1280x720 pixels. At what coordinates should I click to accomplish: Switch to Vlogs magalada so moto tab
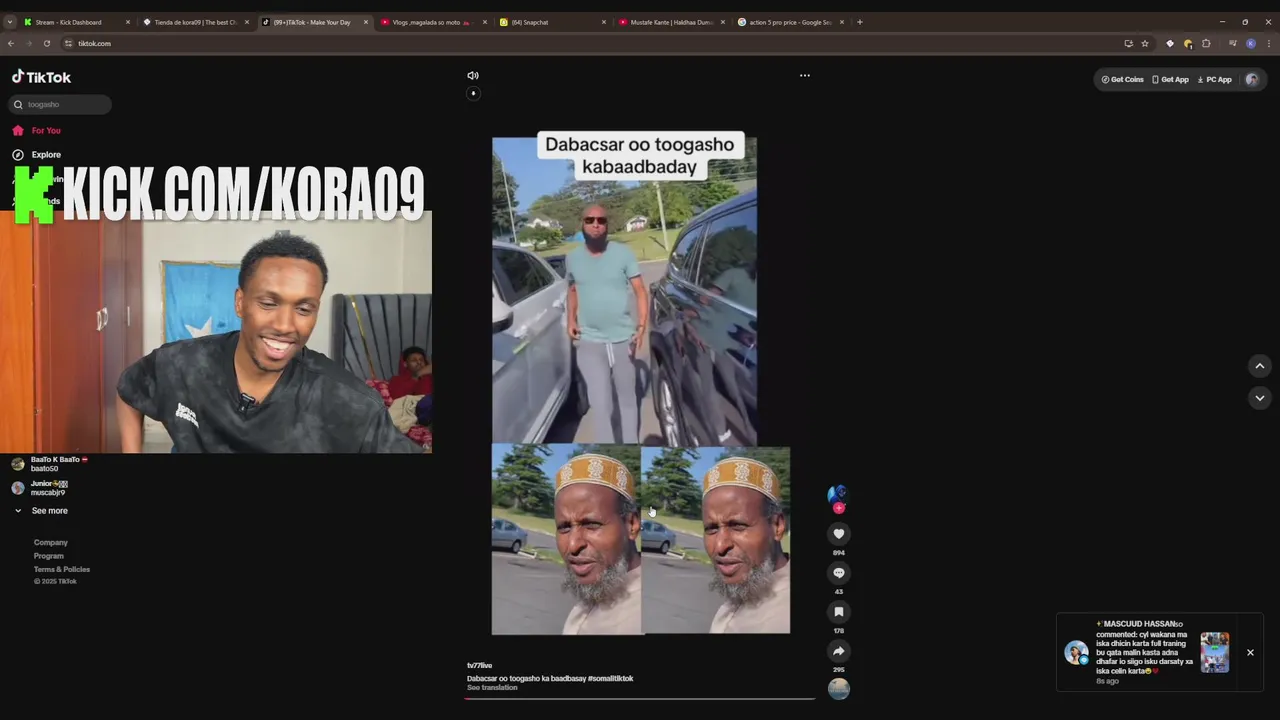432,22
